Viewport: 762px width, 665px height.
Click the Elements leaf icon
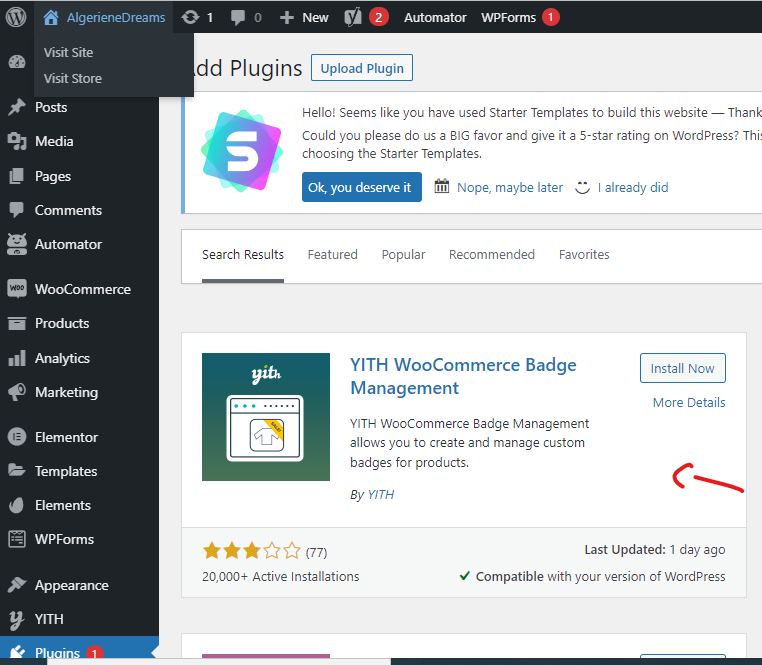[x=17, y=505]
